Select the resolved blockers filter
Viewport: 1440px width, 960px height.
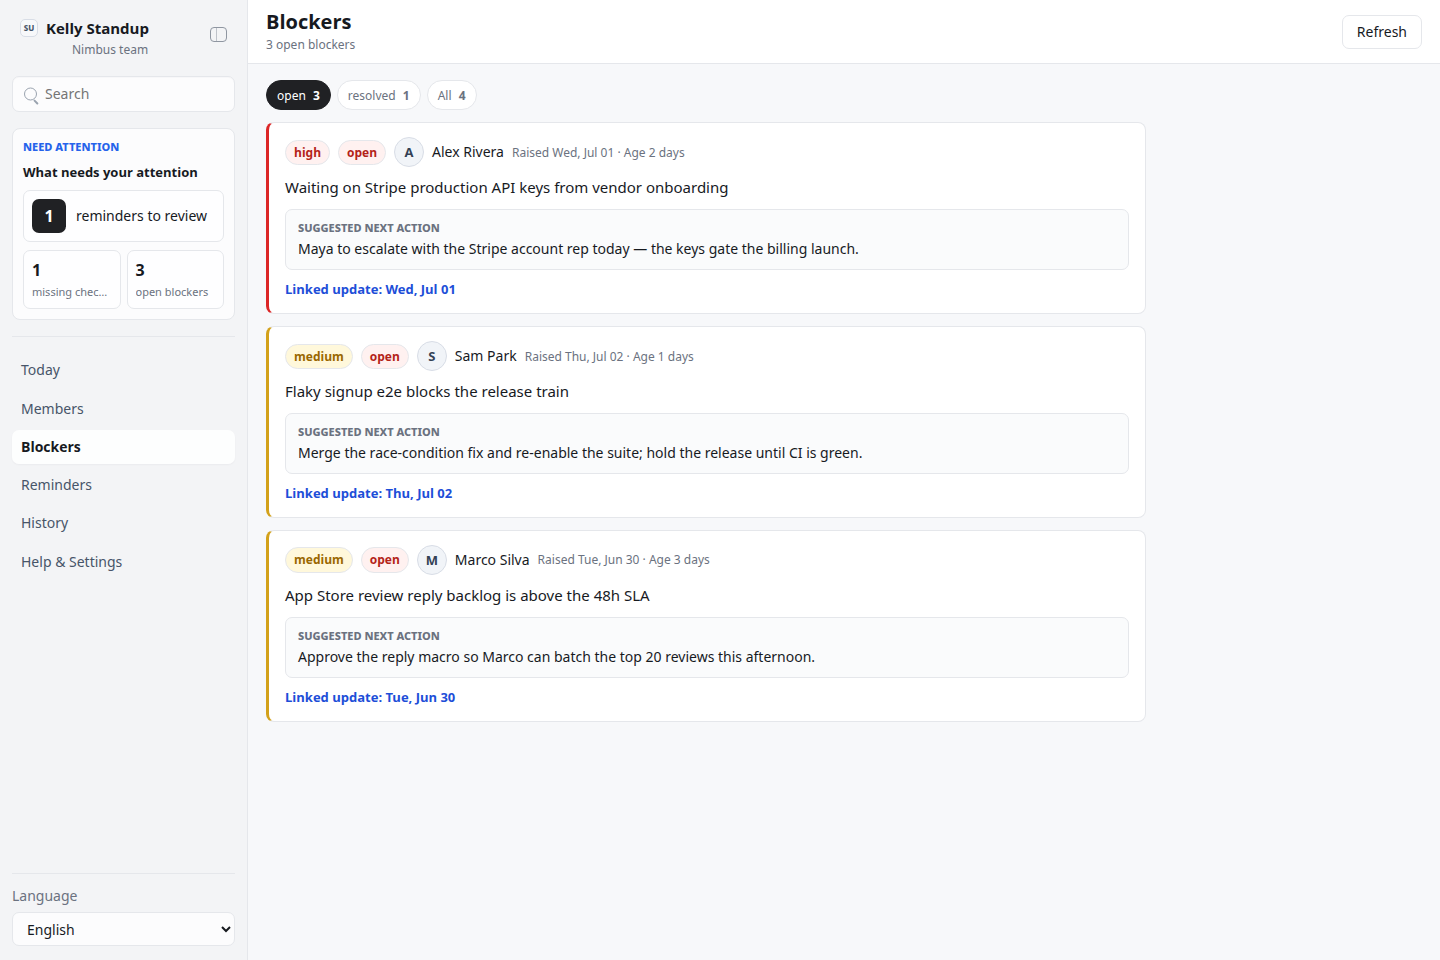pyautogui.click(x=379, y=95)
